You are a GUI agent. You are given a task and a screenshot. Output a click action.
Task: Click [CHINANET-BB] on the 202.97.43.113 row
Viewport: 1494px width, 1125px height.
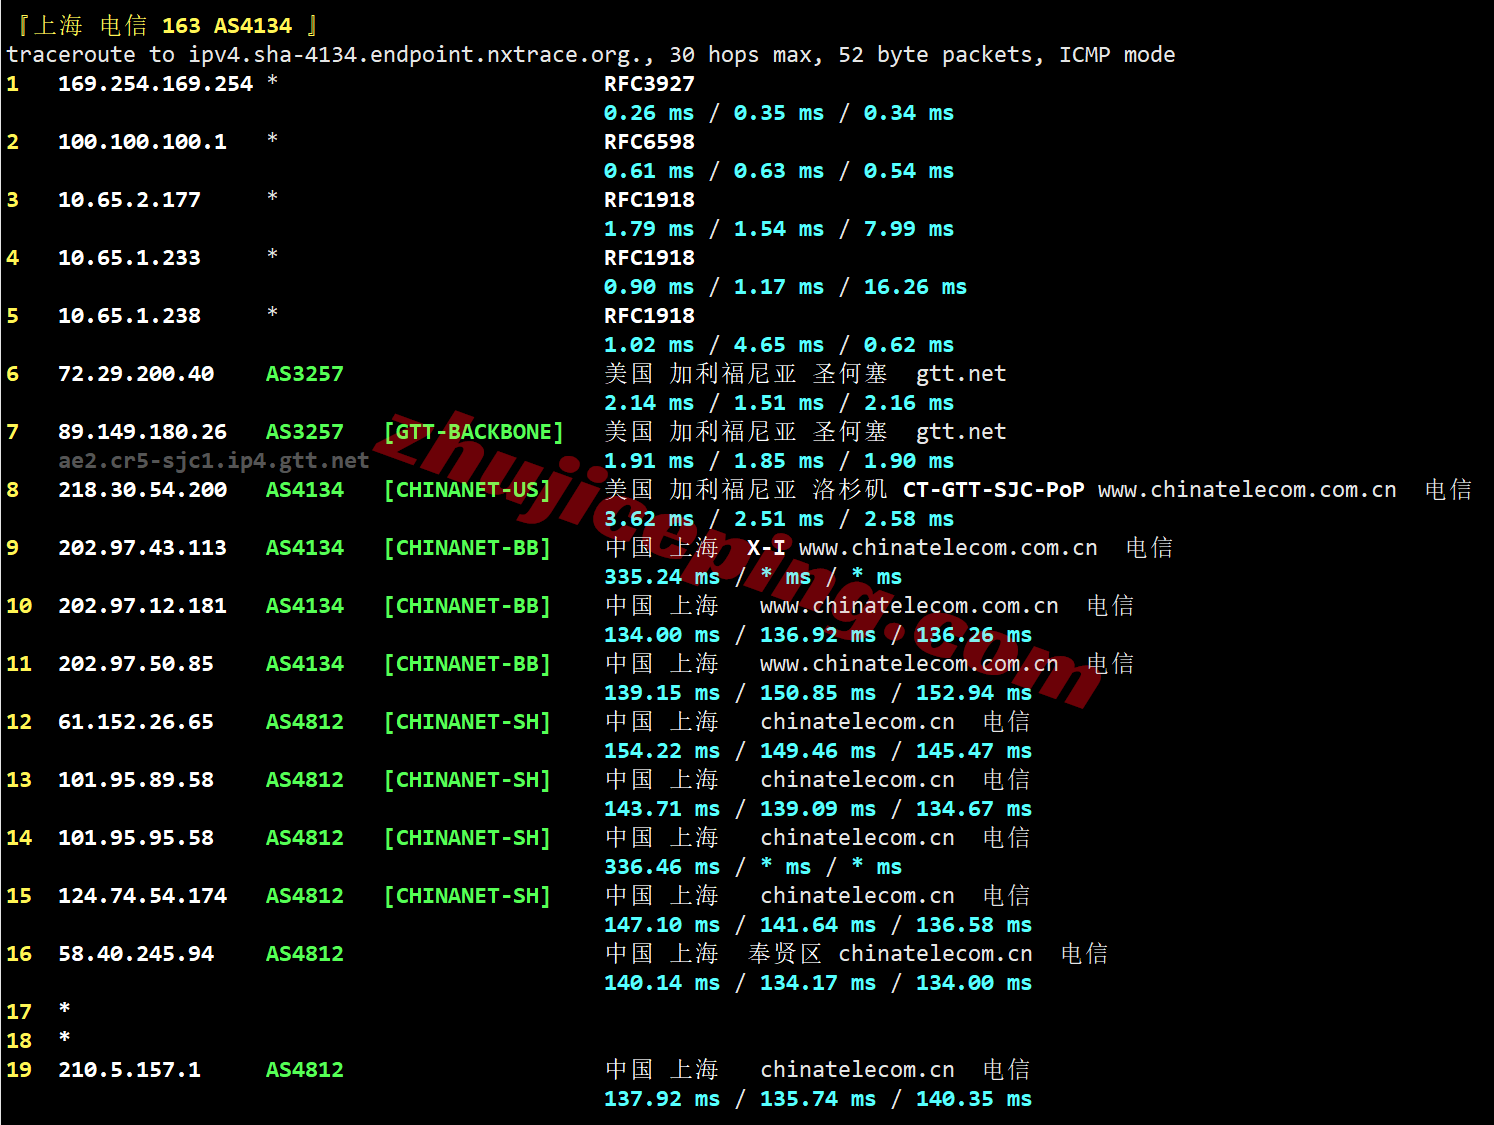[x=467, y=548]
